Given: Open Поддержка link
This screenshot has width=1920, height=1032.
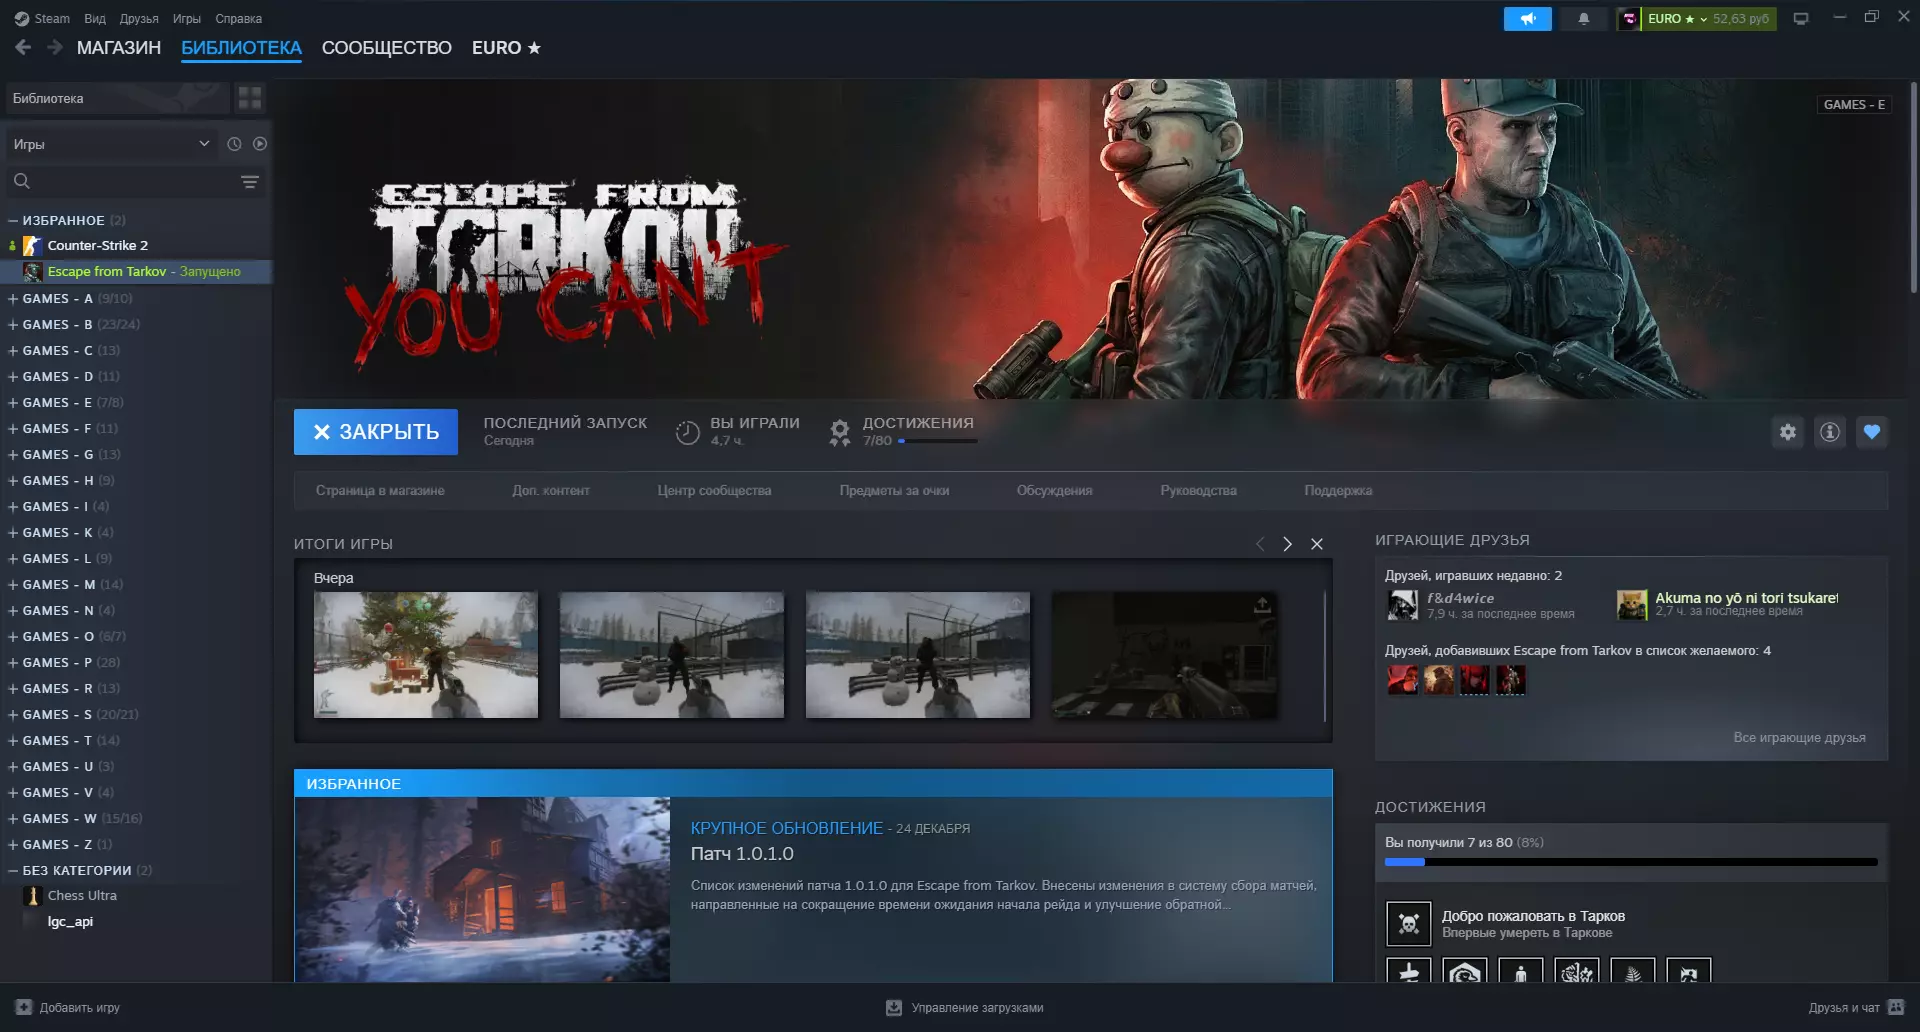Looking at the screenshot, I should pyautogui.click(x=1338, y=491).
